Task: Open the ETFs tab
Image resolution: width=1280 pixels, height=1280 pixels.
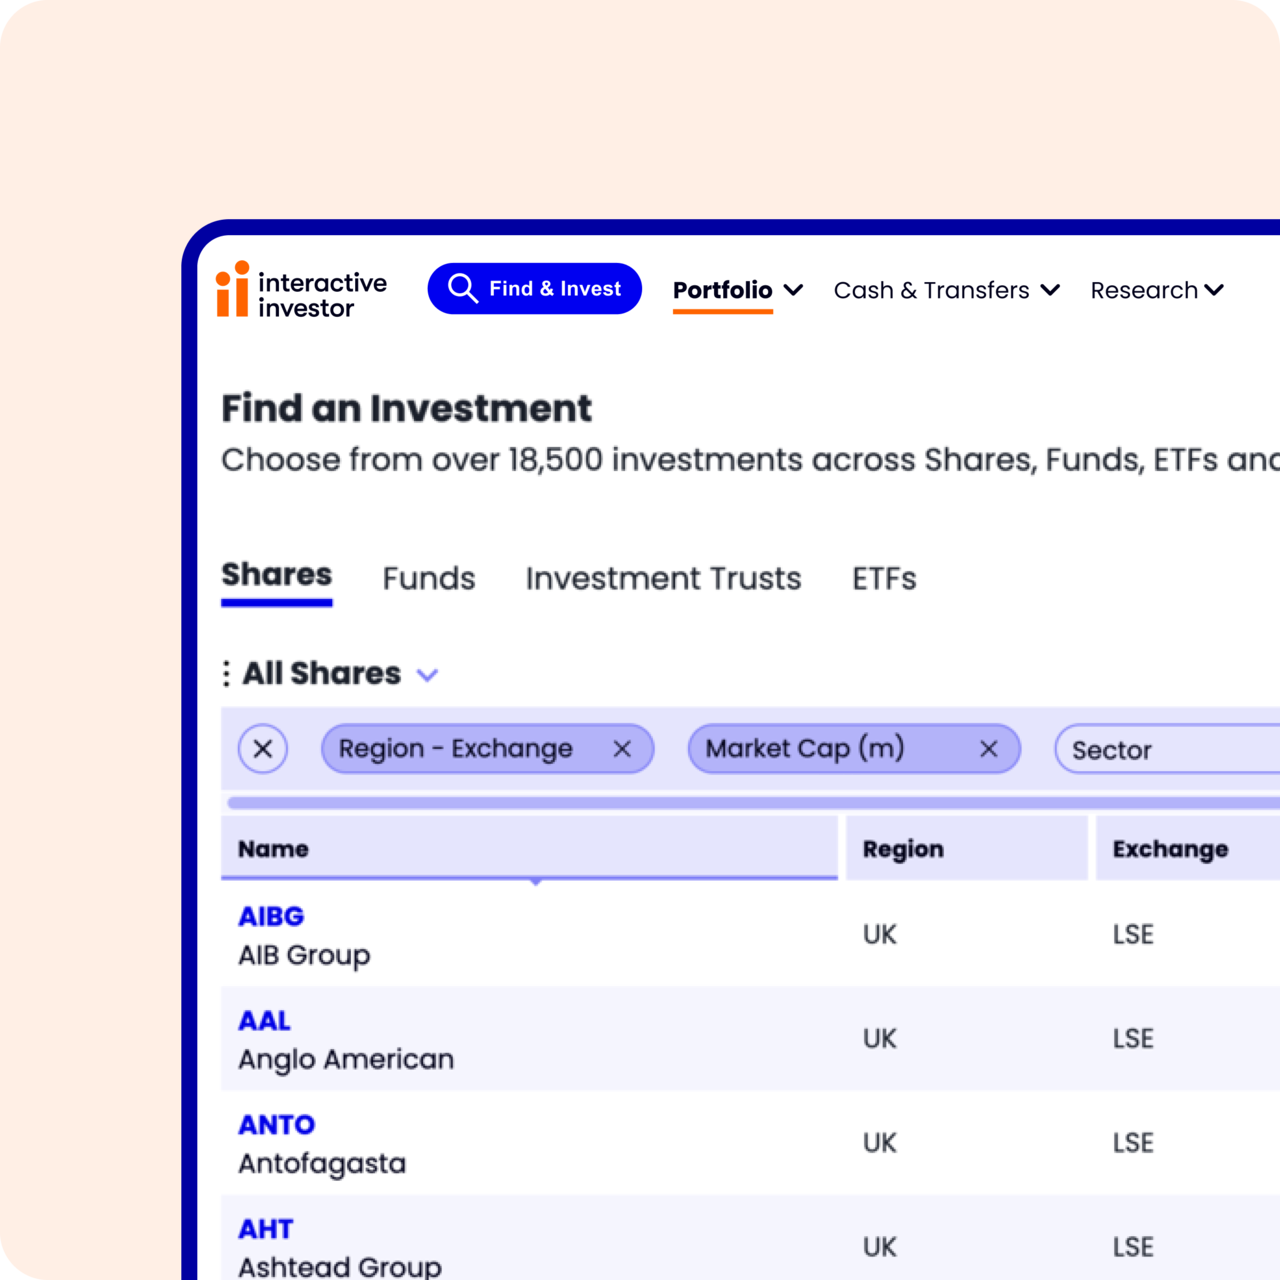Action: (883, 578)
